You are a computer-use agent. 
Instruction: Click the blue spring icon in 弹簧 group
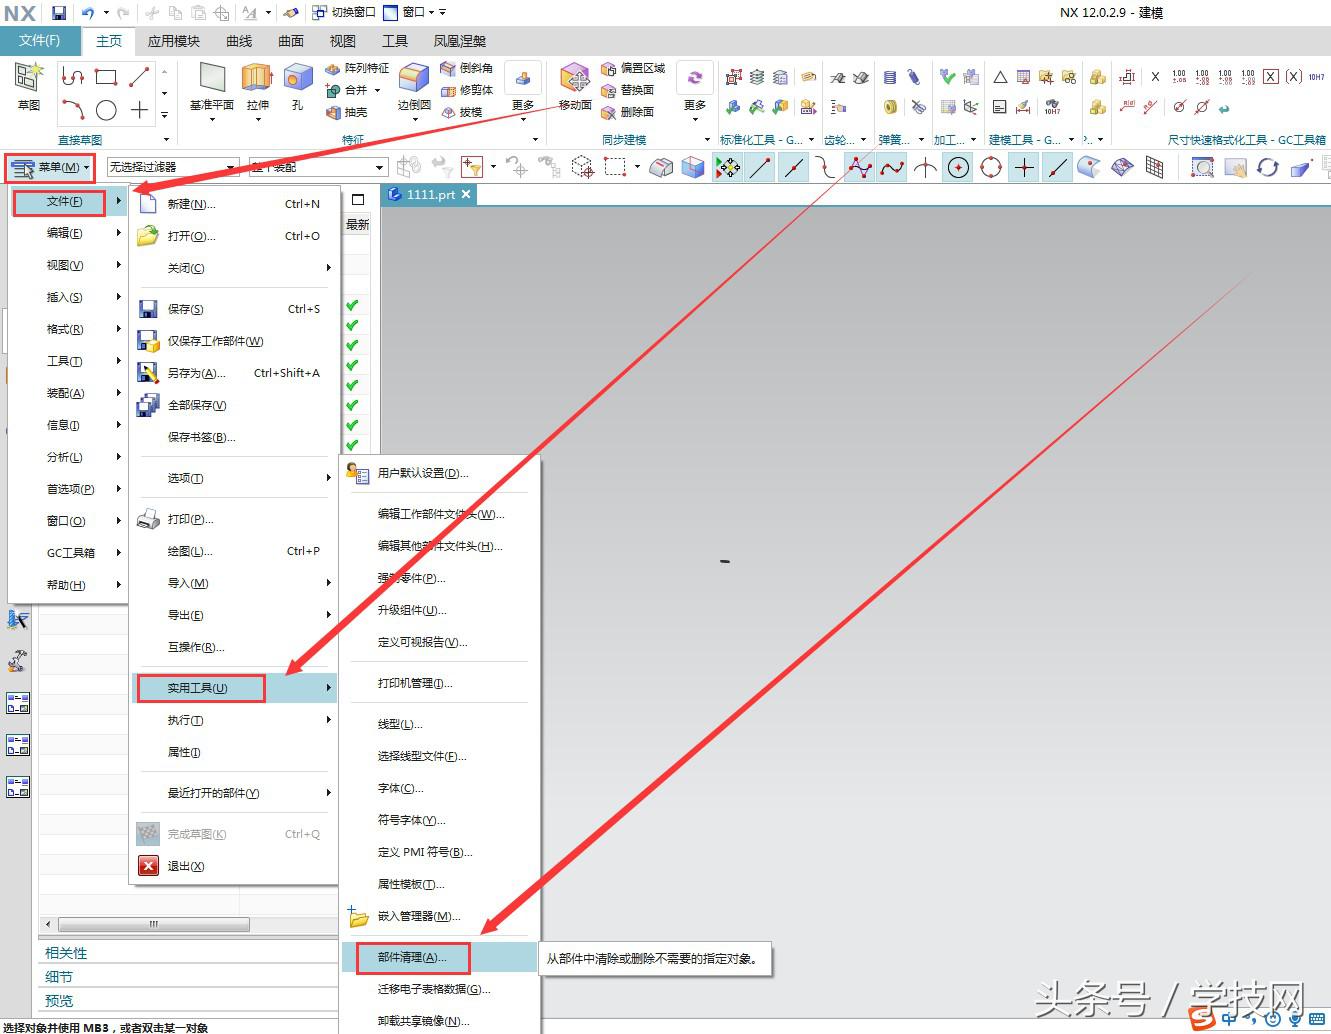(x=890, y=78)
